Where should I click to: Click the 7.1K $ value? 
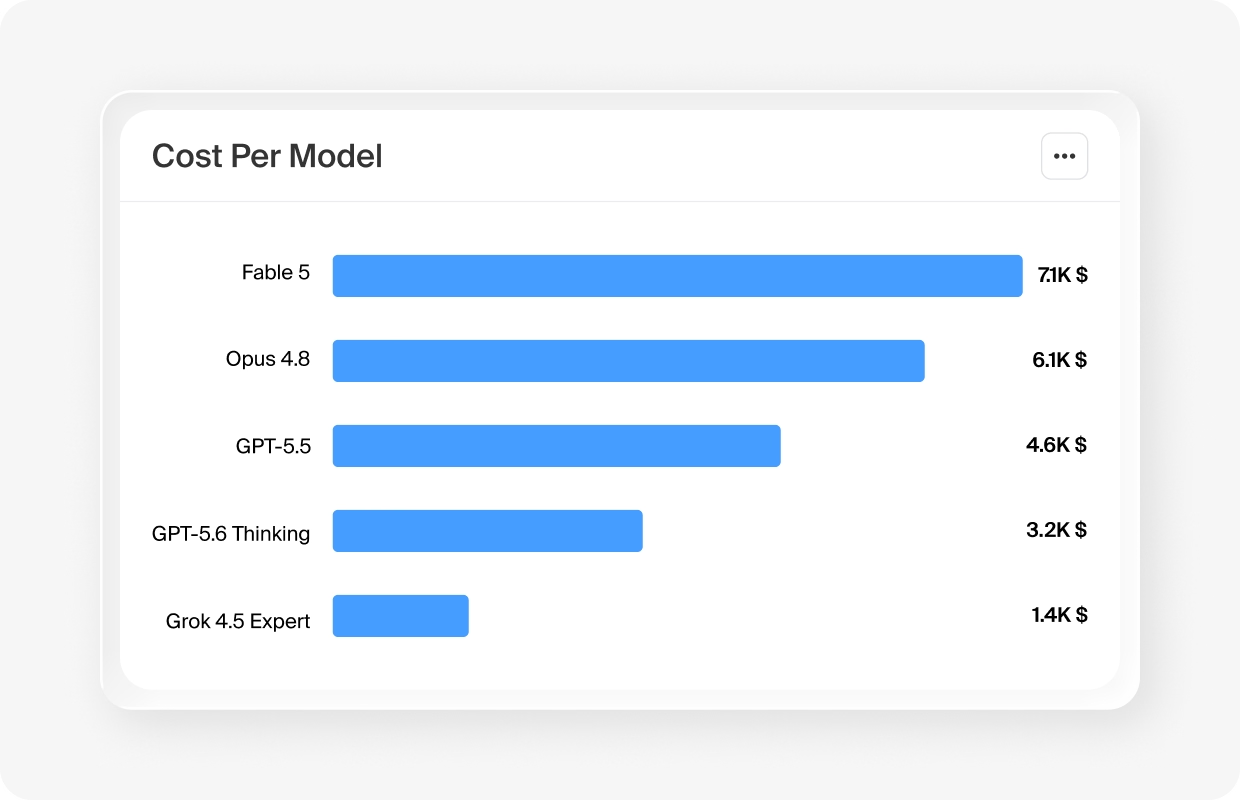tap(1062, 275)
